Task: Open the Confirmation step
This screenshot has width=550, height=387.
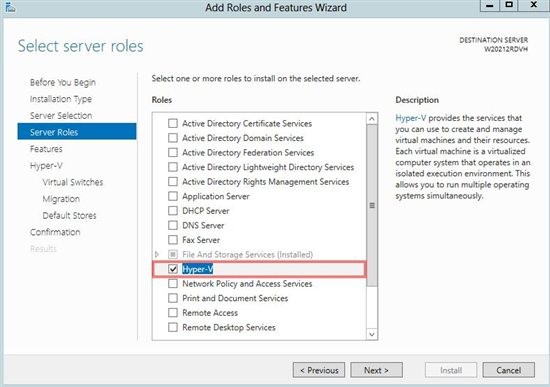Action: click(x=55, y=232)
